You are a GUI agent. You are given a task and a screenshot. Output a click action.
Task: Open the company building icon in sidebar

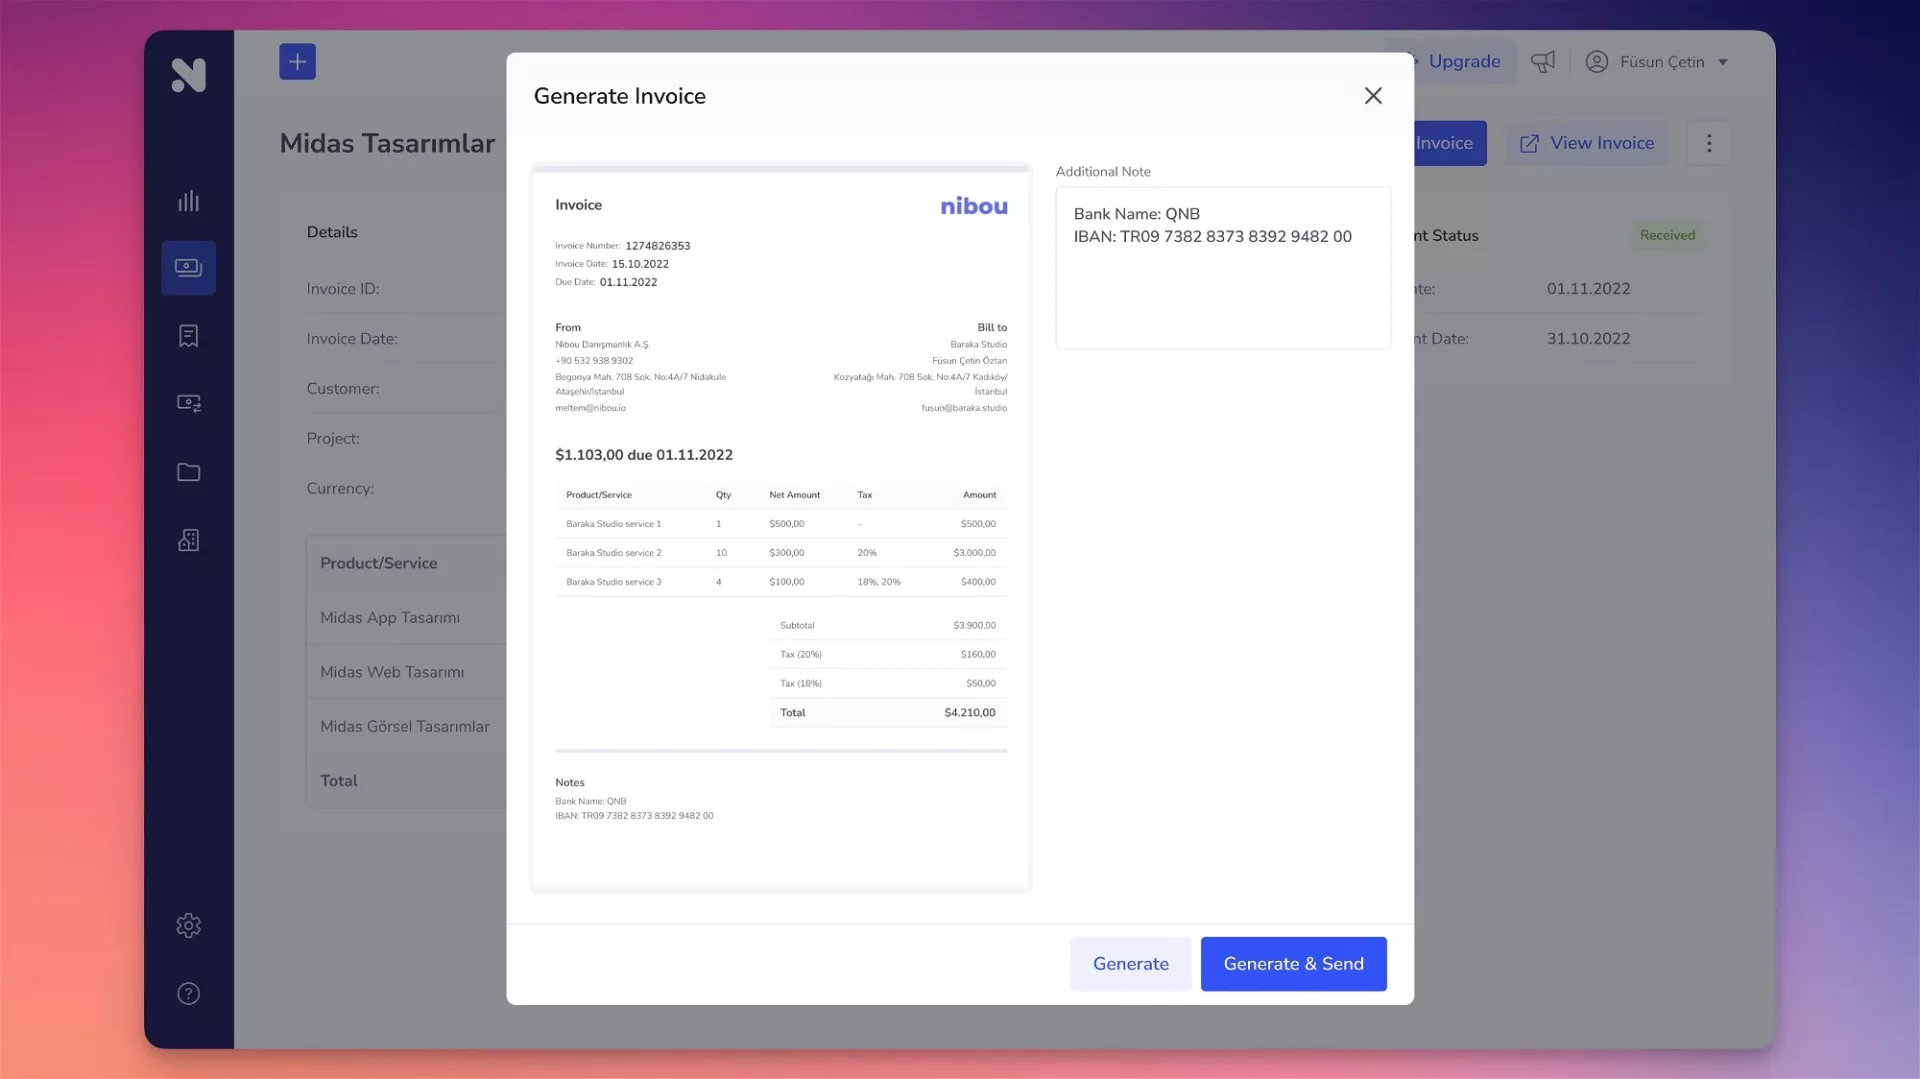(x=188, y=540)
